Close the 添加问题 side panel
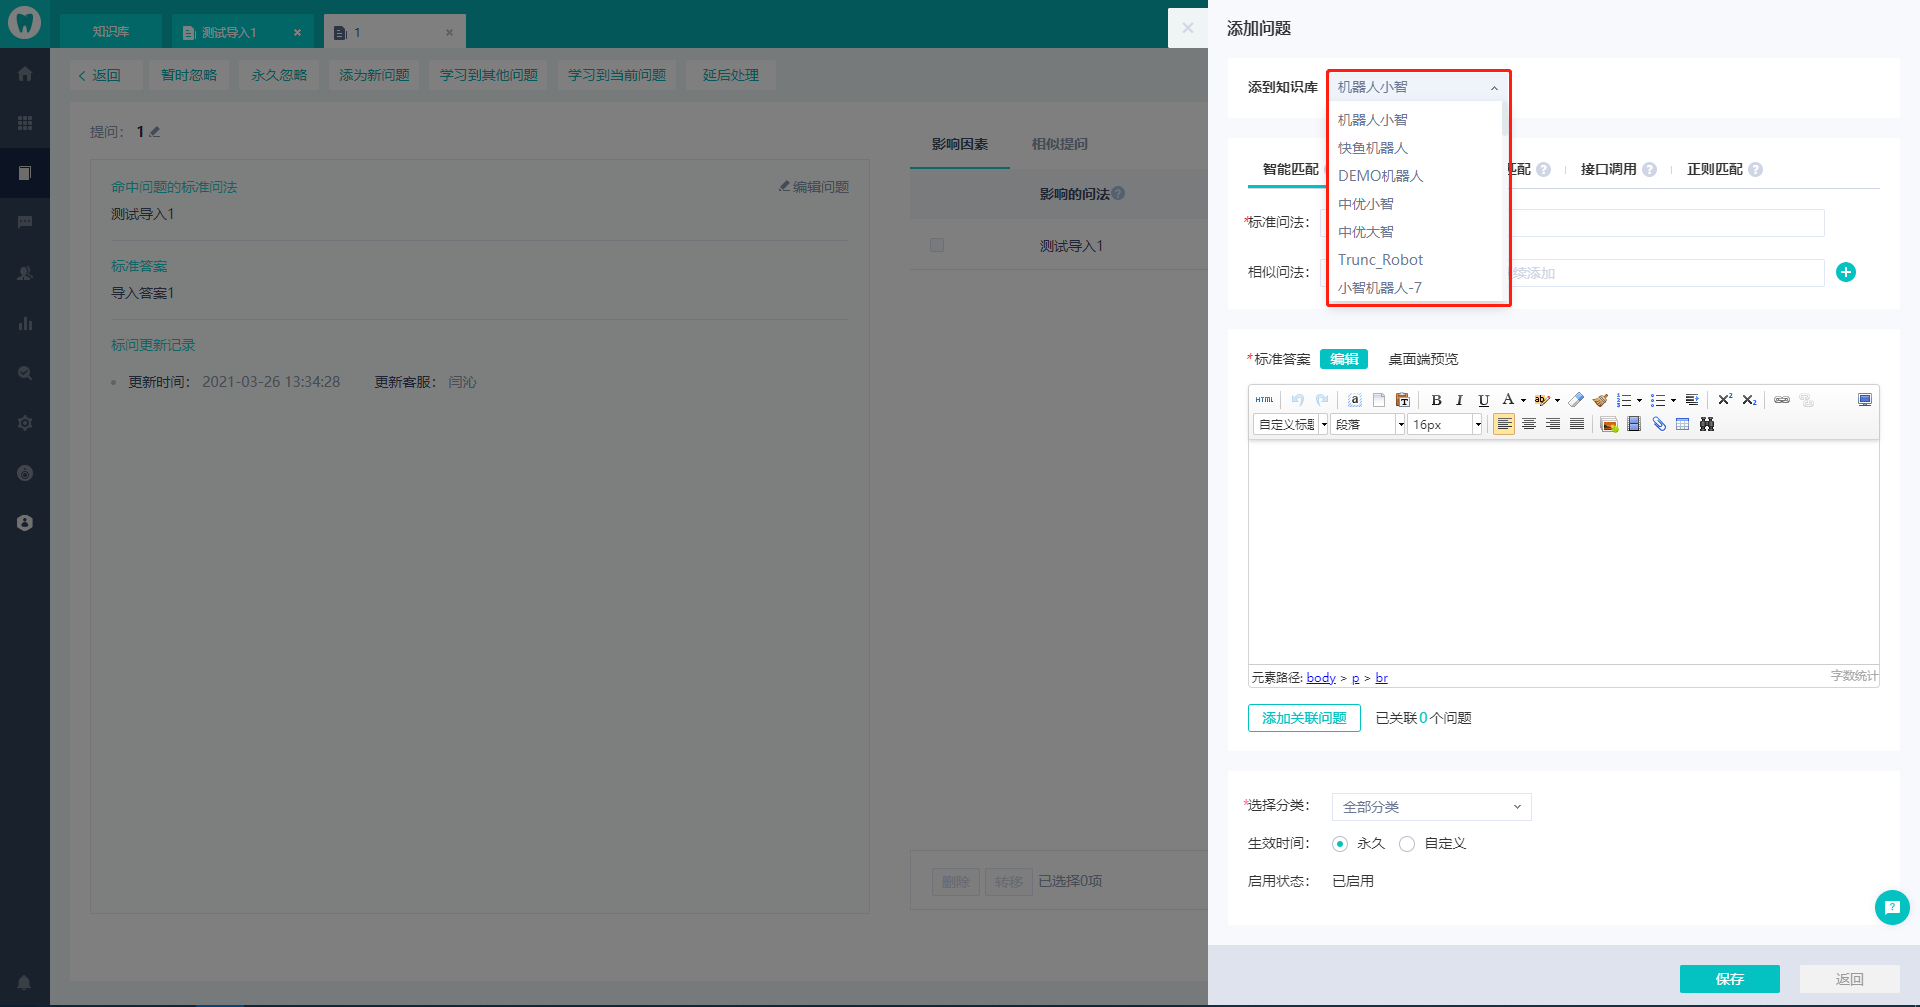The image size is (1920, 1007). coord(1188,28)
